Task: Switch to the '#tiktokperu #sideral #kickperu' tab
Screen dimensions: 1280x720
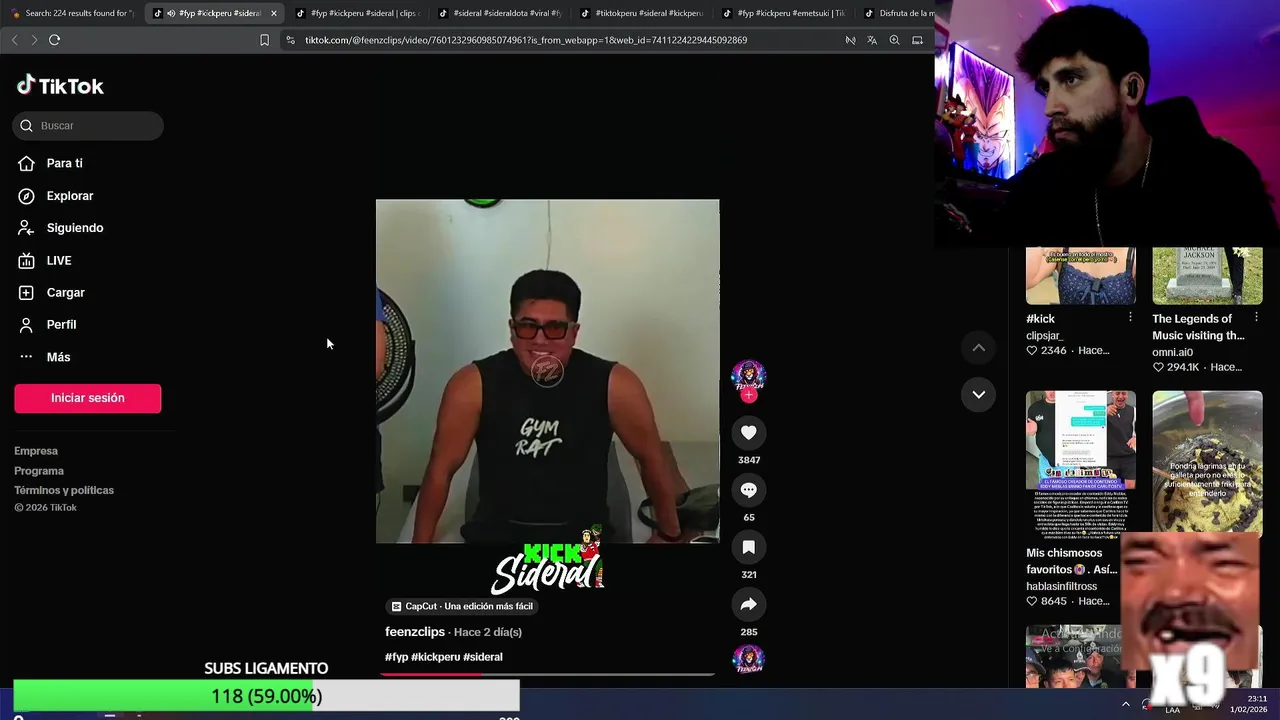Action: coord(642,13)
